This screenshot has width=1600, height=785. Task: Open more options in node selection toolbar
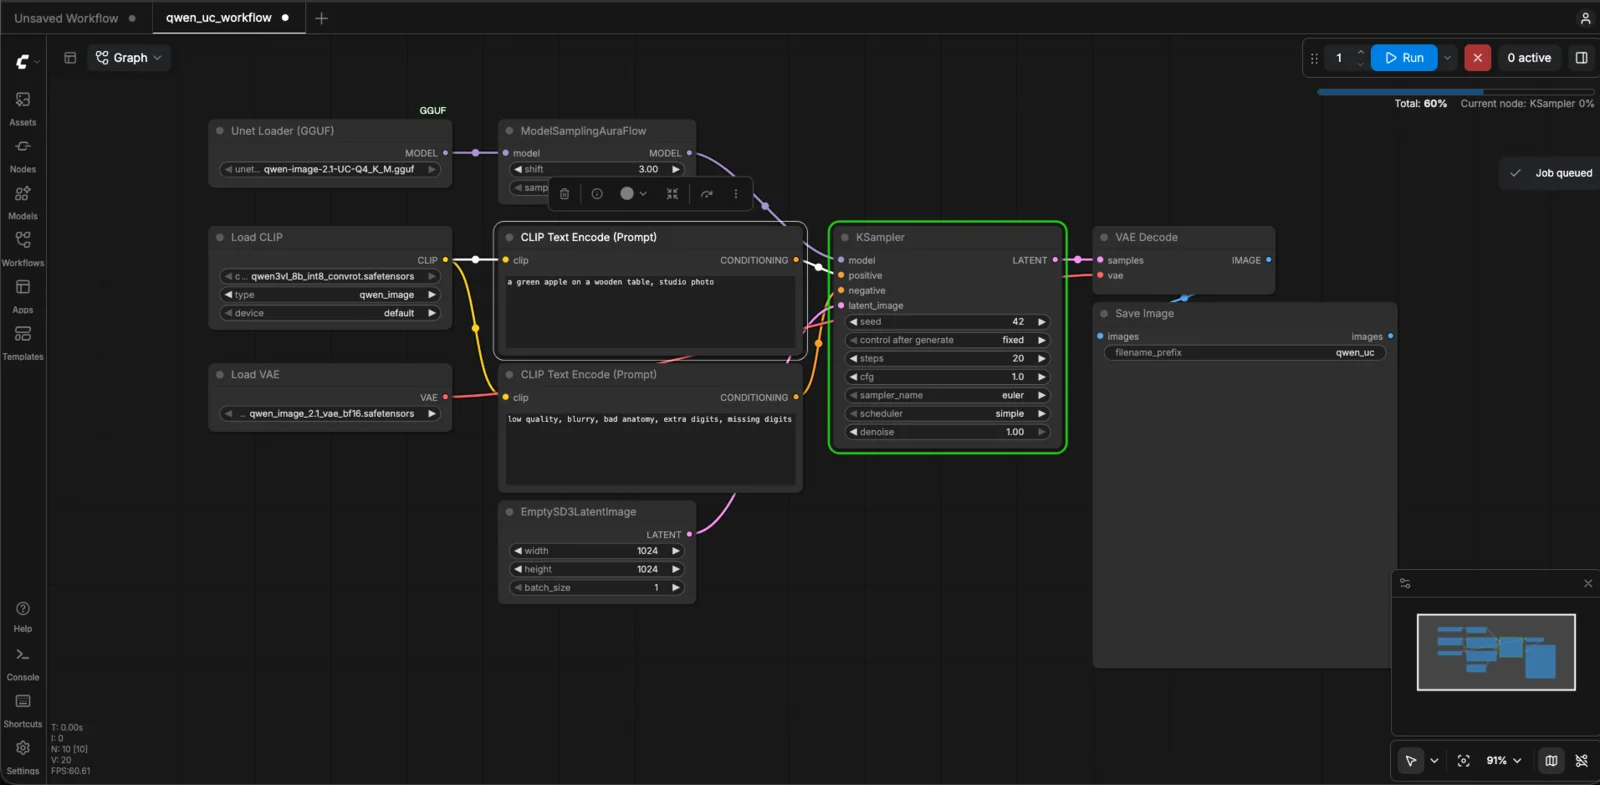(736, 194)
